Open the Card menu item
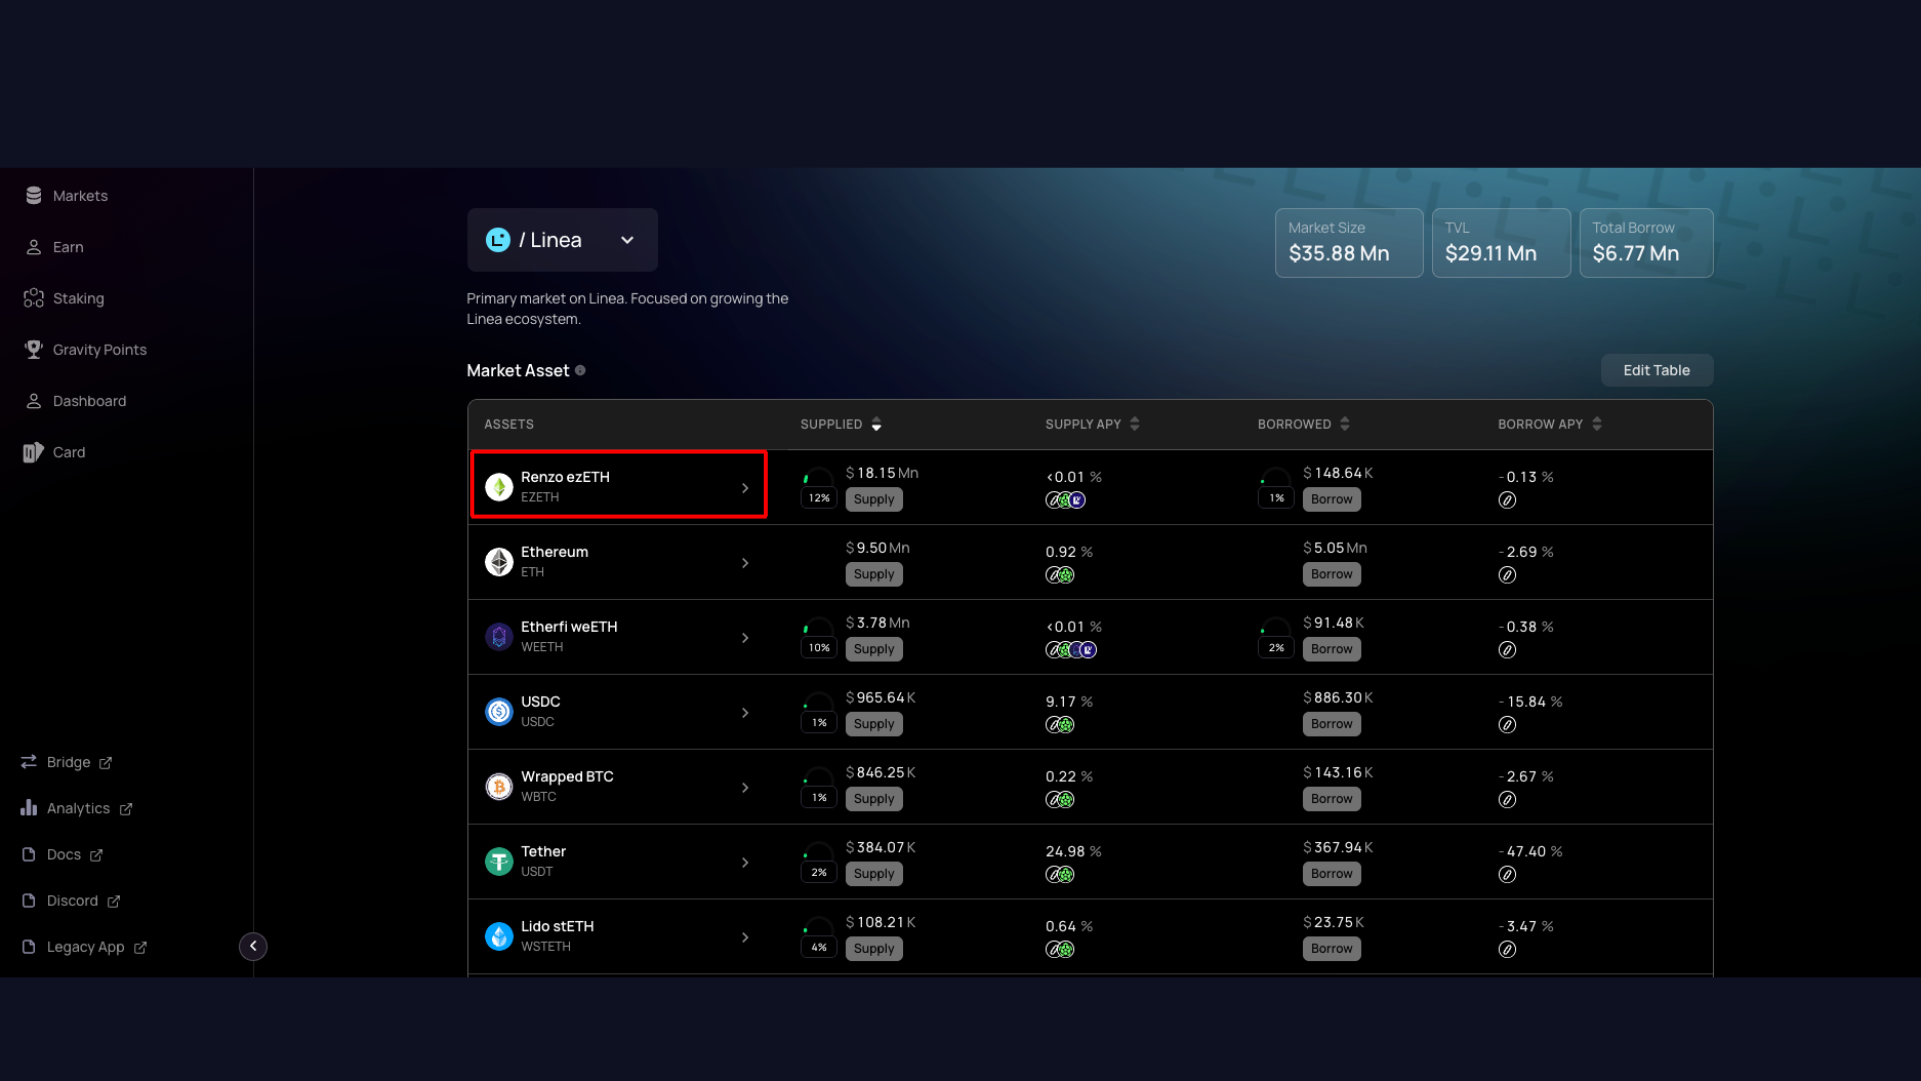 [55, 452]
